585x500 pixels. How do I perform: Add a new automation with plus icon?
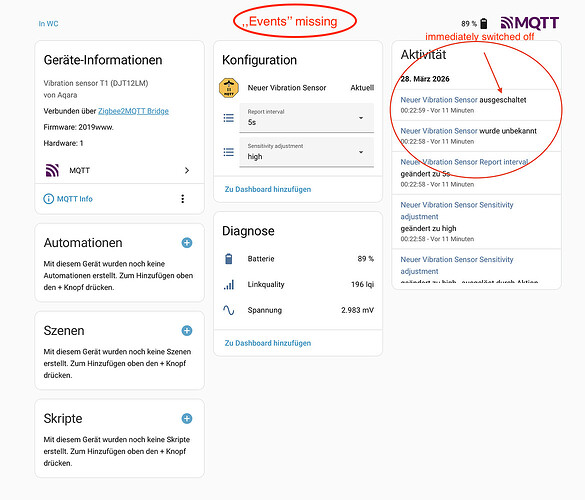tap(187, 243)
